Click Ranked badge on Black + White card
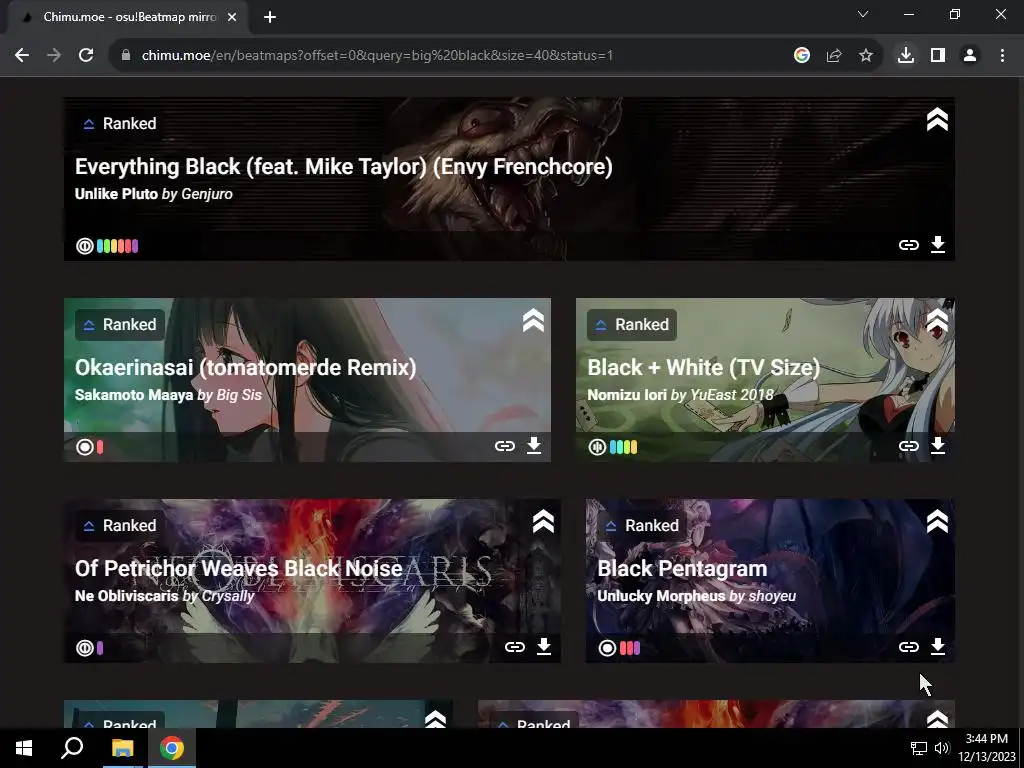 pyautogui.click(x=632, y=325)
